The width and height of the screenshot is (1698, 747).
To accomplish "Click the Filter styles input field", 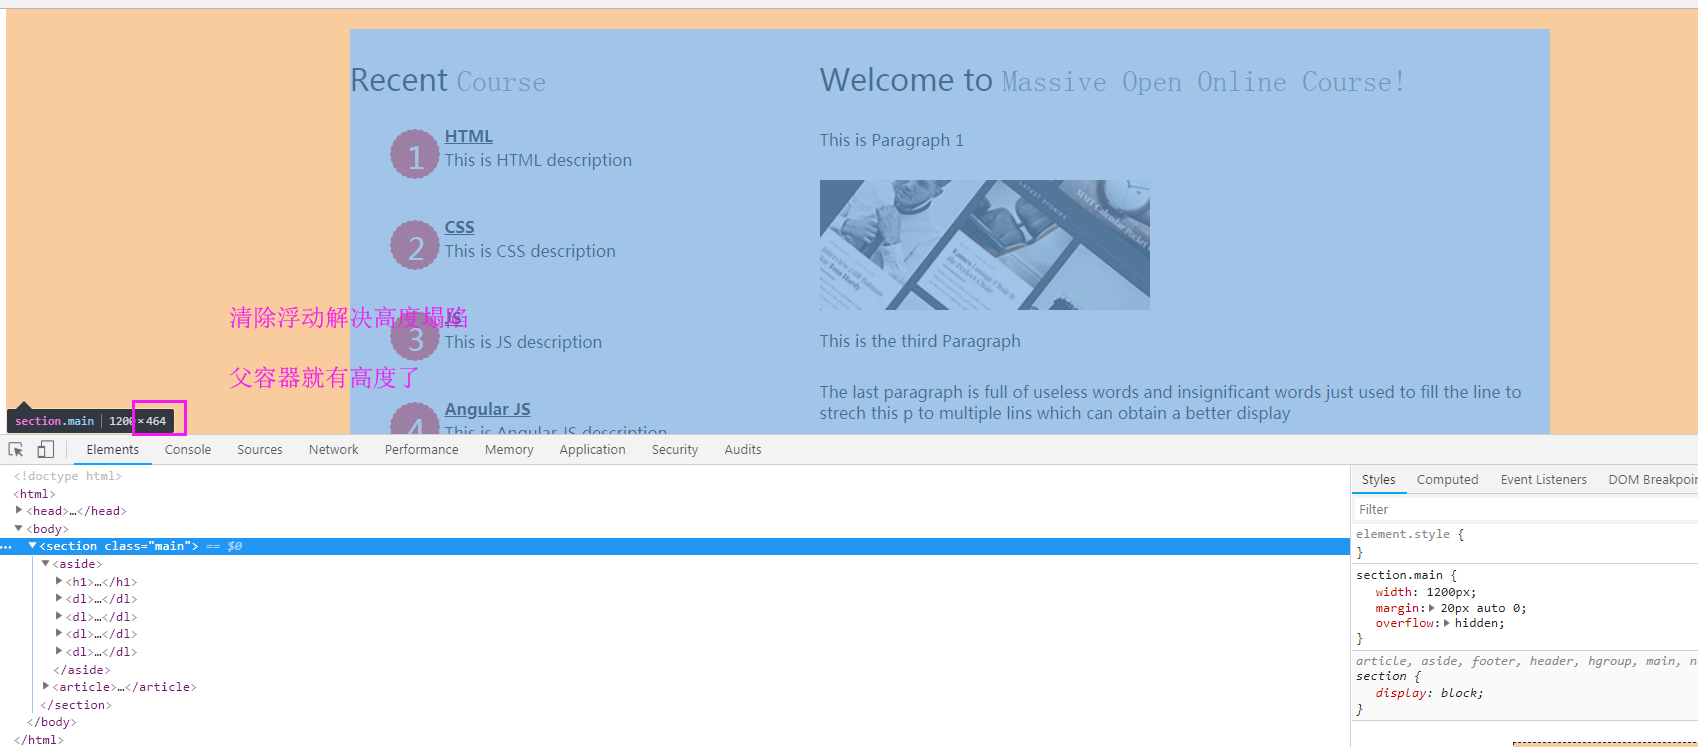I will pos(1525,510).
